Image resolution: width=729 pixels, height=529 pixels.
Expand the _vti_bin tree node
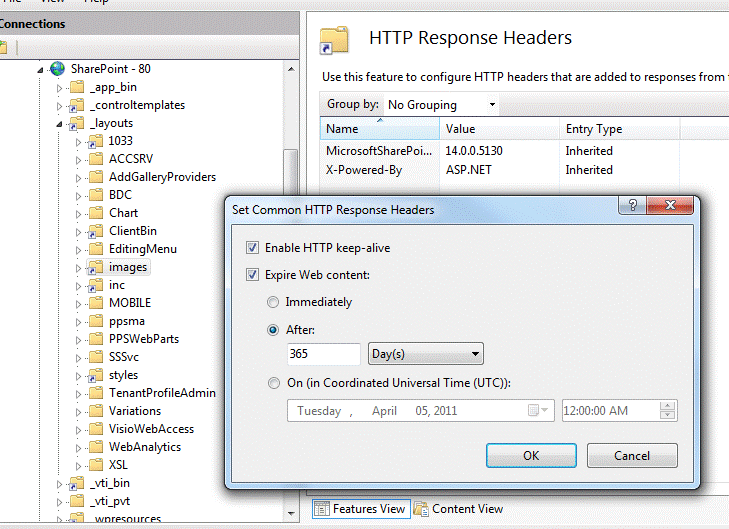pos(59,484)
